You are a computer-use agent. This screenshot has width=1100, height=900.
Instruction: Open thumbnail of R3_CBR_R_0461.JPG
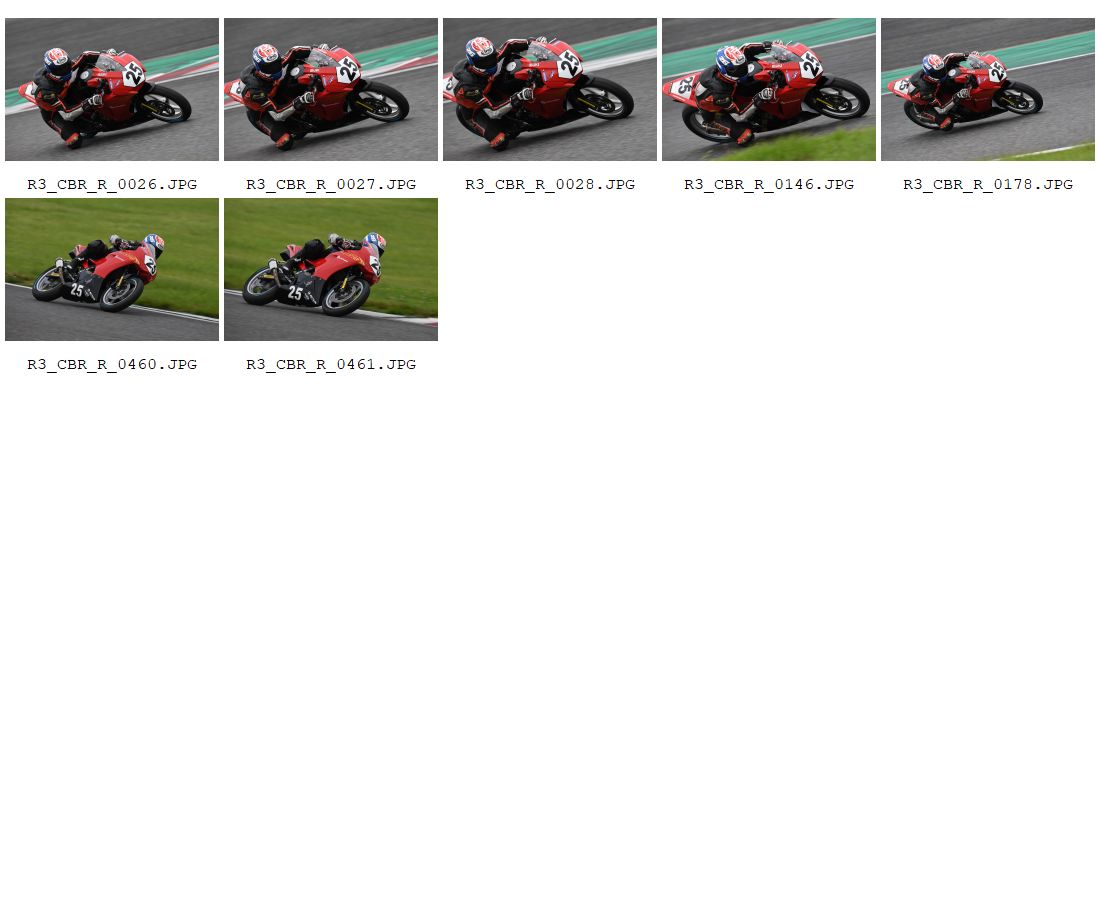[330, 269]
